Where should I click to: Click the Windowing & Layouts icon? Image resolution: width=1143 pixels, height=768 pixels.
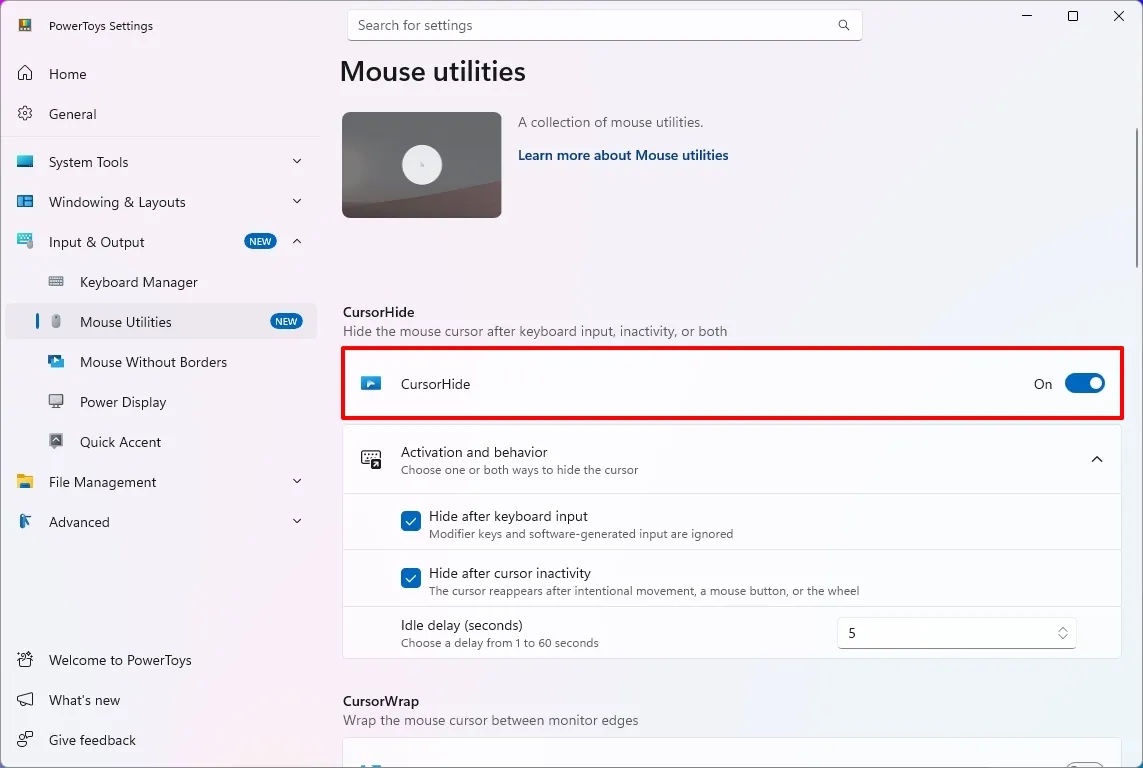[25, 202]
